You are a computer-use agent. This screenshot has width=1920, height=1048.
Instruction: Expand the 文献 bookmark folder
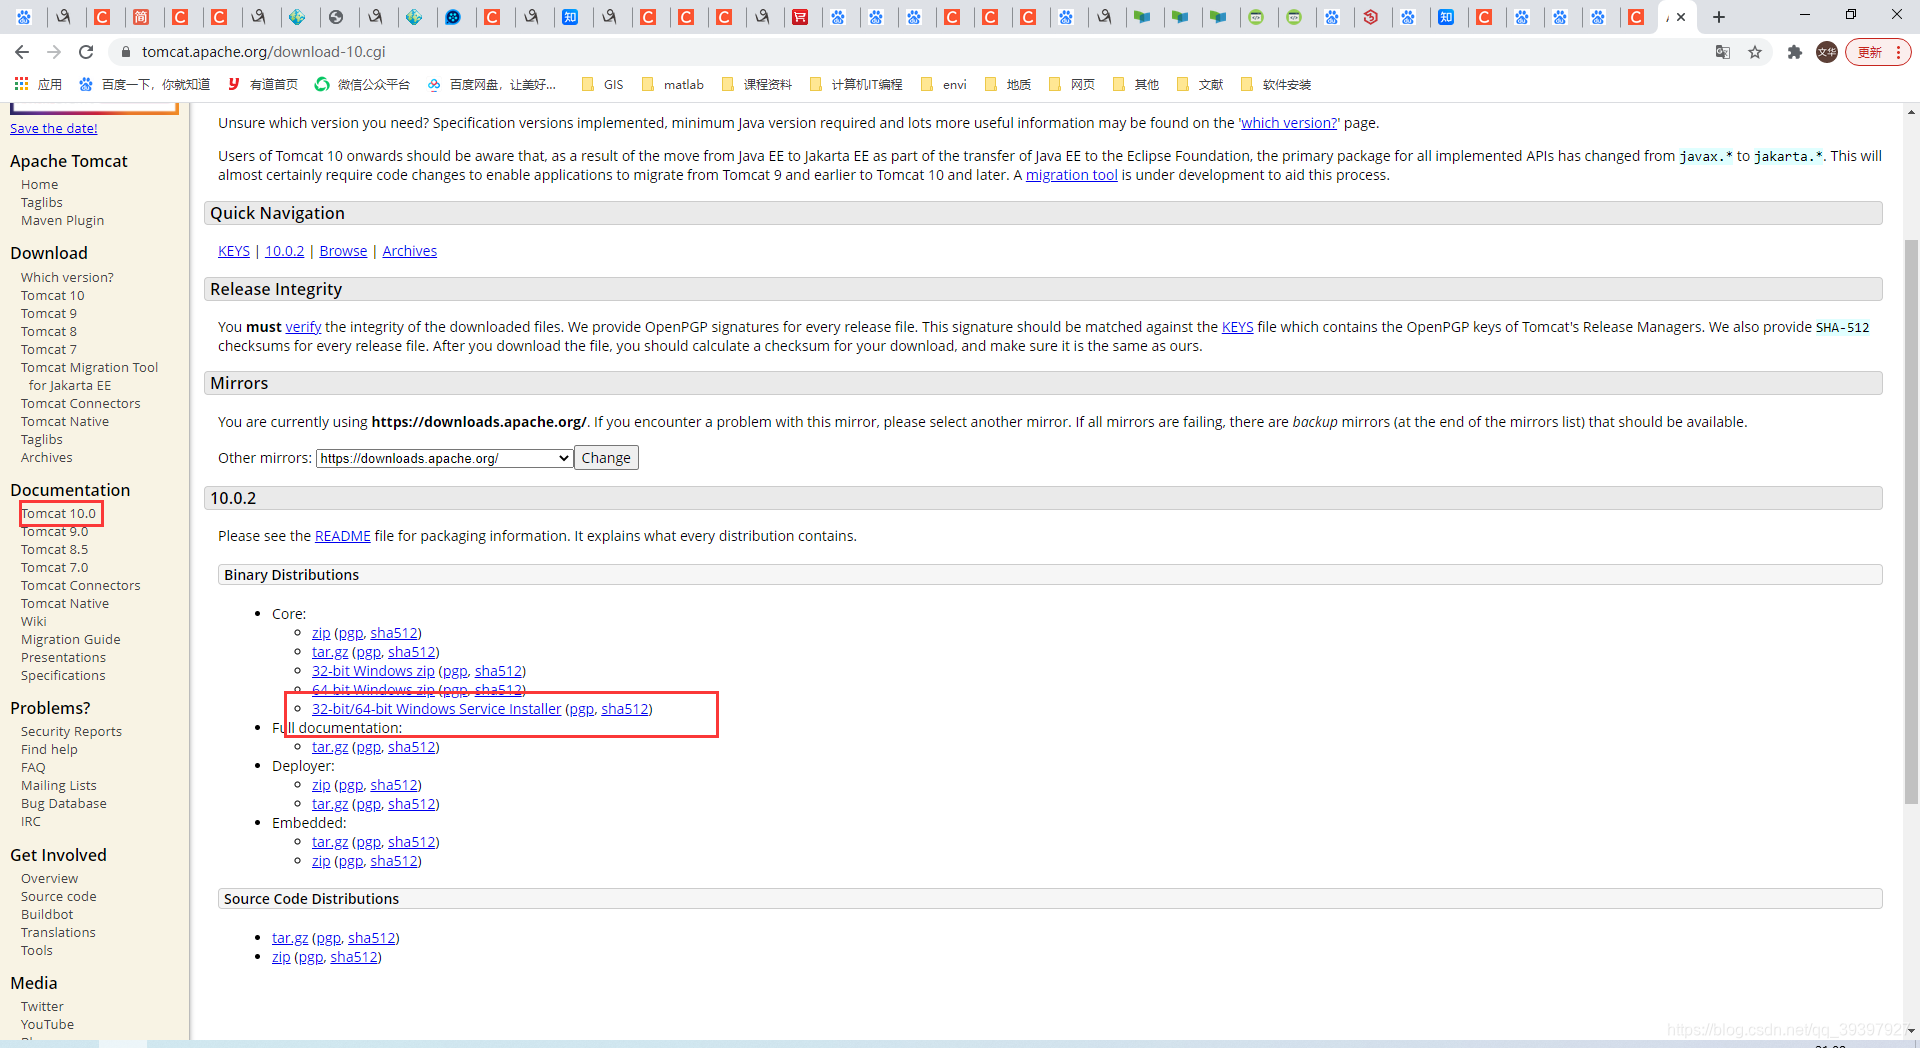click(1200, 84)
